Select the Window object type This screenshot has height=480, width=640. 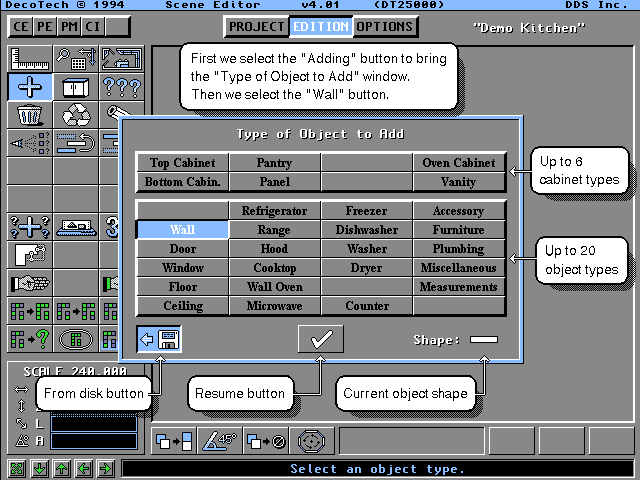tap(182, 268)
